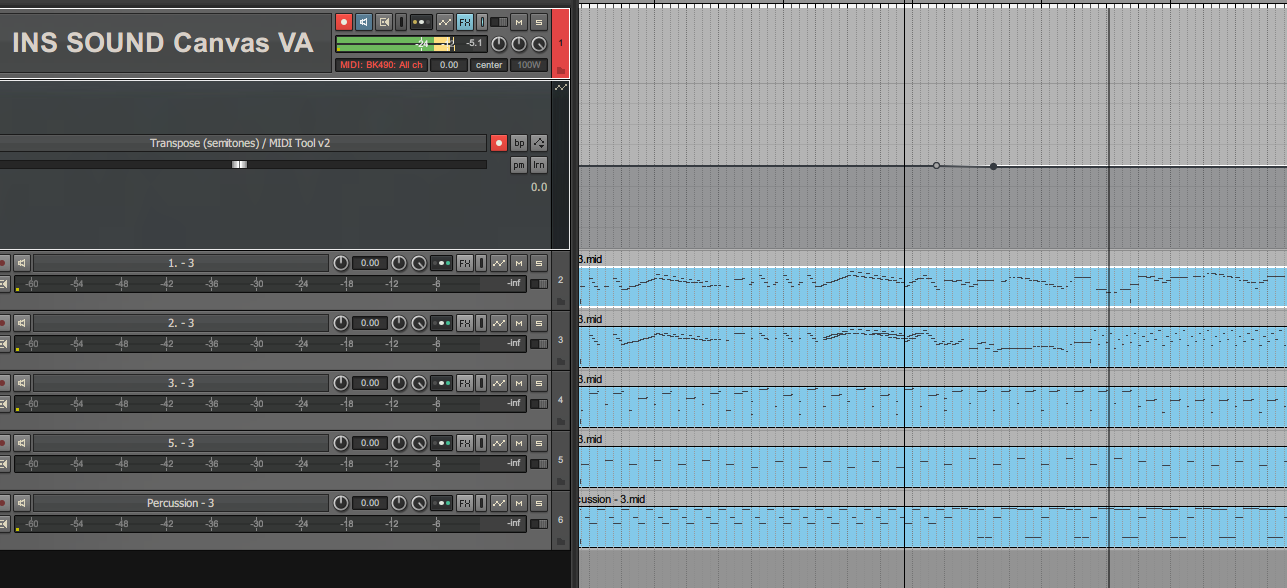Open envelopes for track 2. - 3
1287x588 pixels.
[498, 323]
